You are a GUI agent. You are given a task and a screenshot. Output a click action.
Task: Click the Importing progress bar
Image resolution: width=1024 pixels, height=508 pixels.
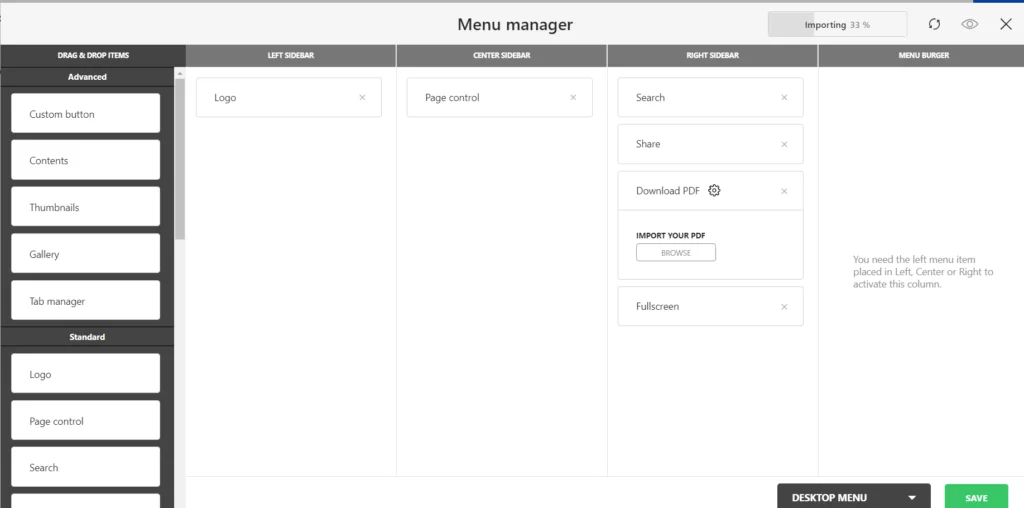point(837,25)
